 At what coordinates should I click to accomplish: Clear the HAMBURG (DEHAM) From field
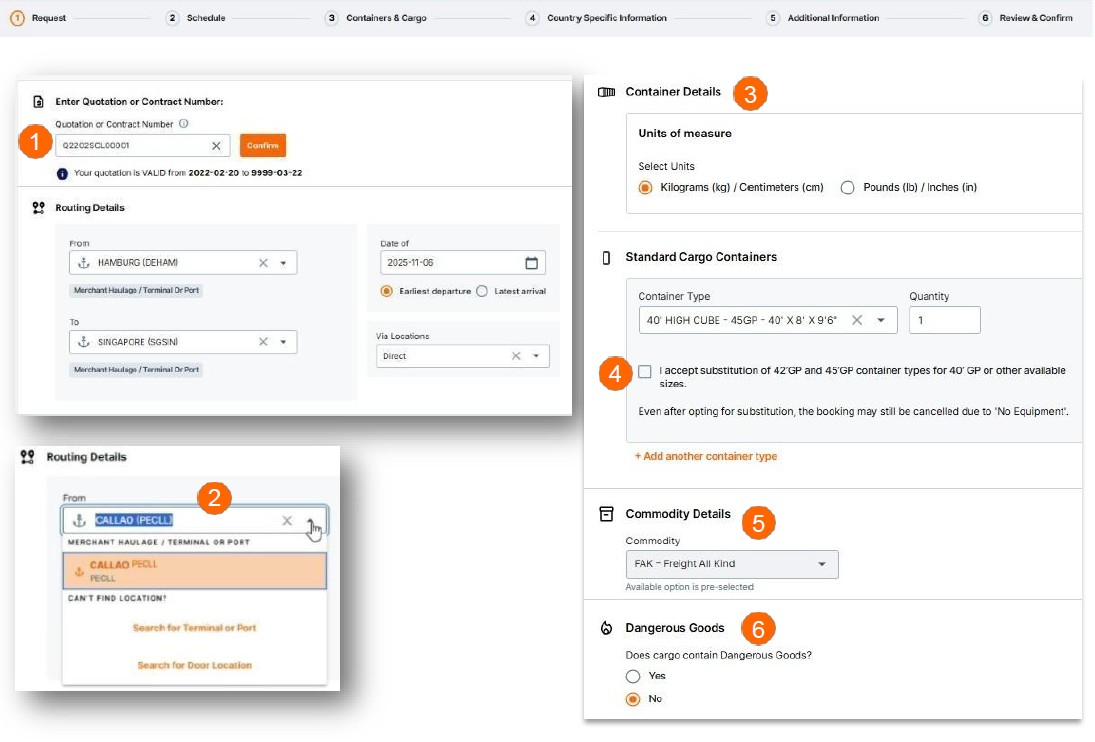(263, 263)
